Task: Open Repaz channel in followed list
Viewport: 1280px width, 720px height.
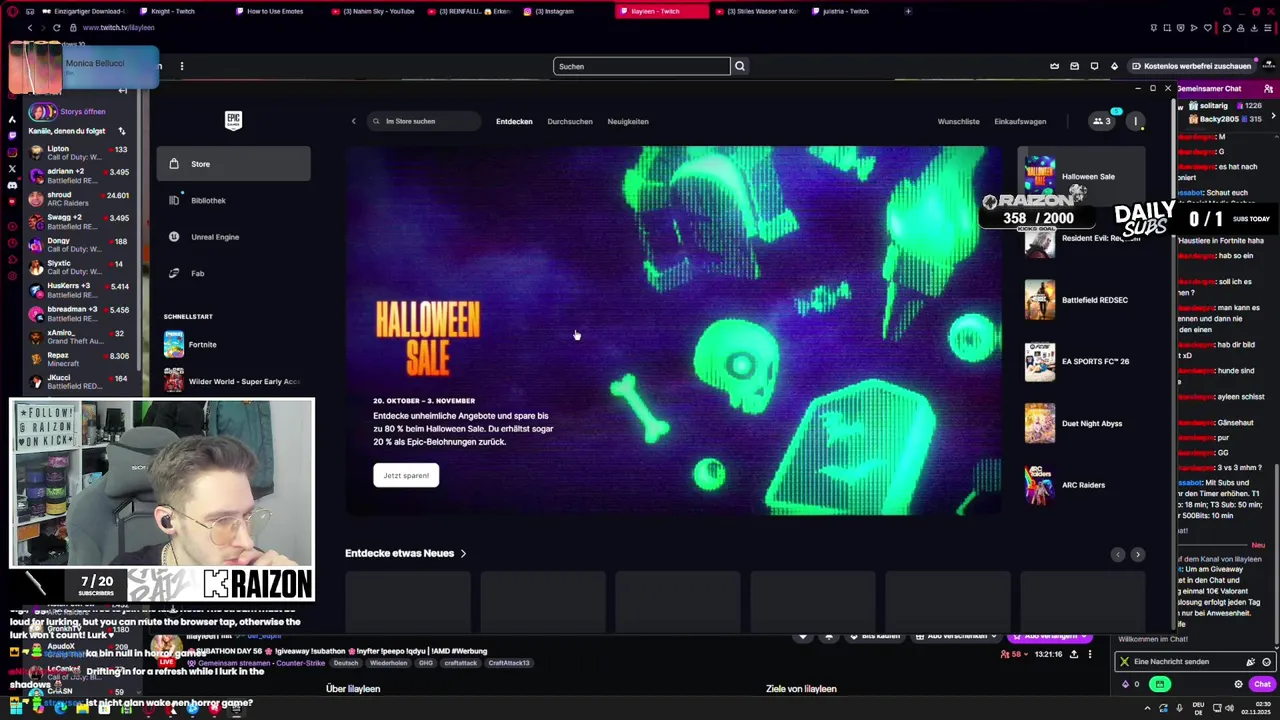Action: click(x=80, y=359)
